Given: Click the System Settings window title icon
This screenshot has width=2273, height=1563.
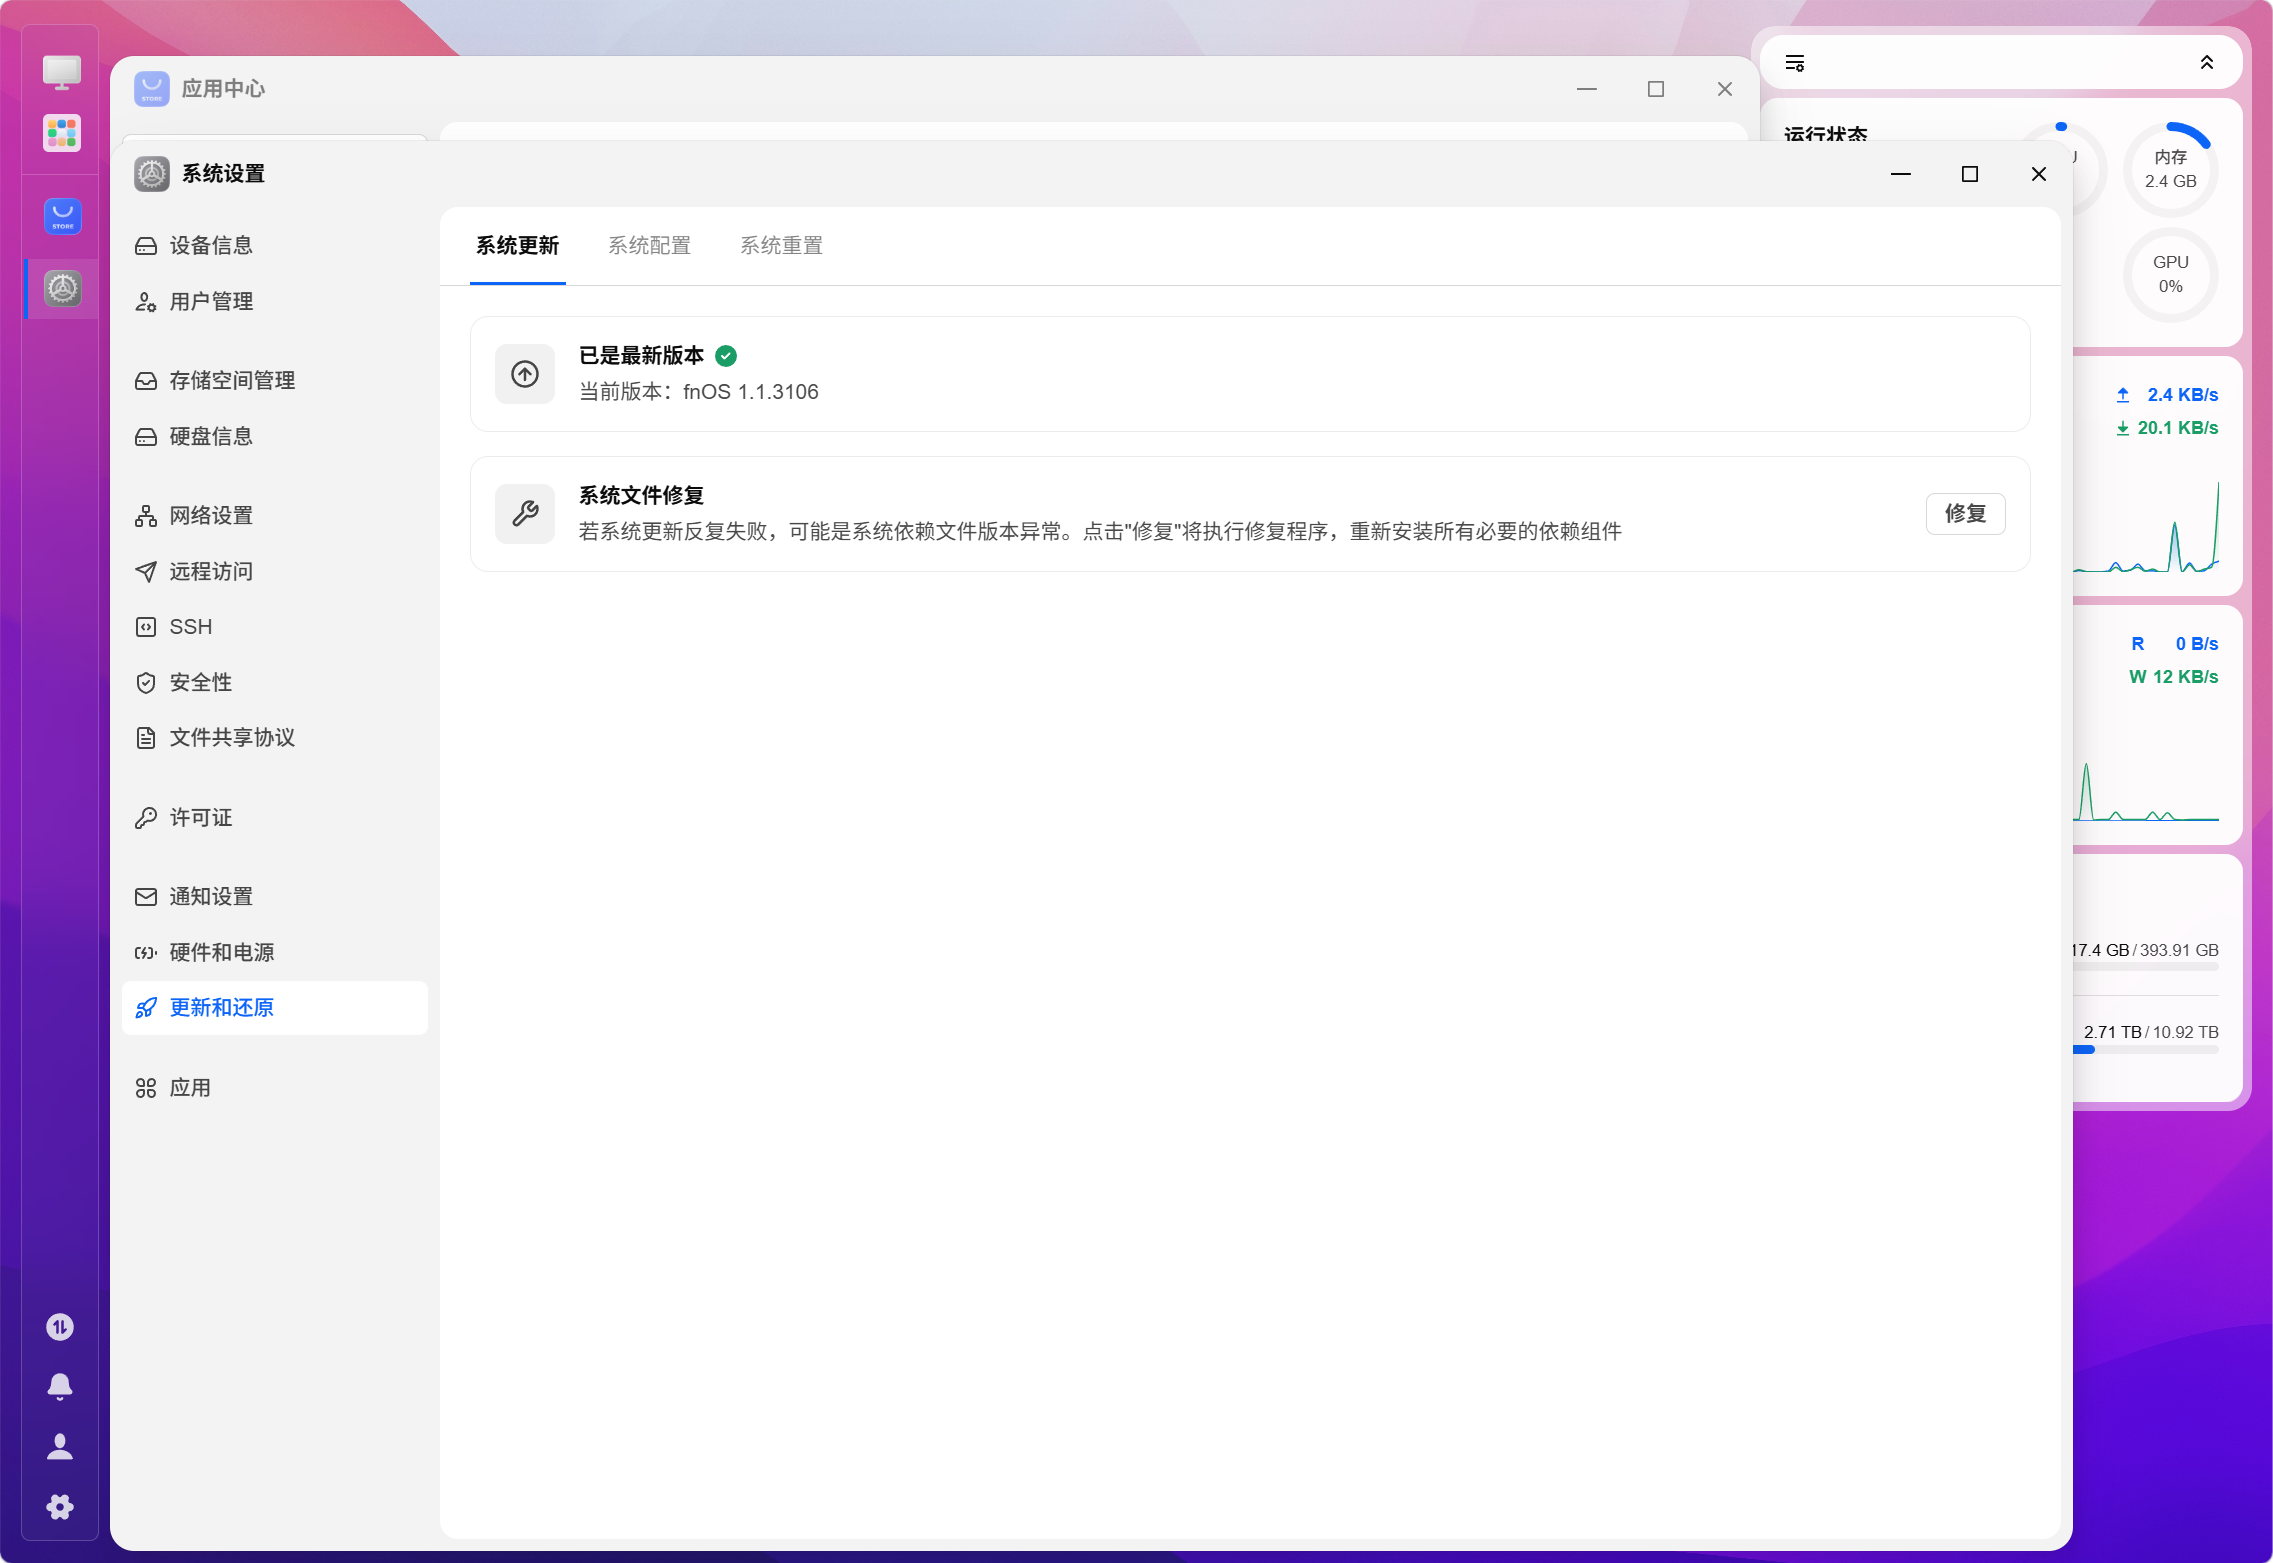Looking at the screenshot, I should click(152, 174).
